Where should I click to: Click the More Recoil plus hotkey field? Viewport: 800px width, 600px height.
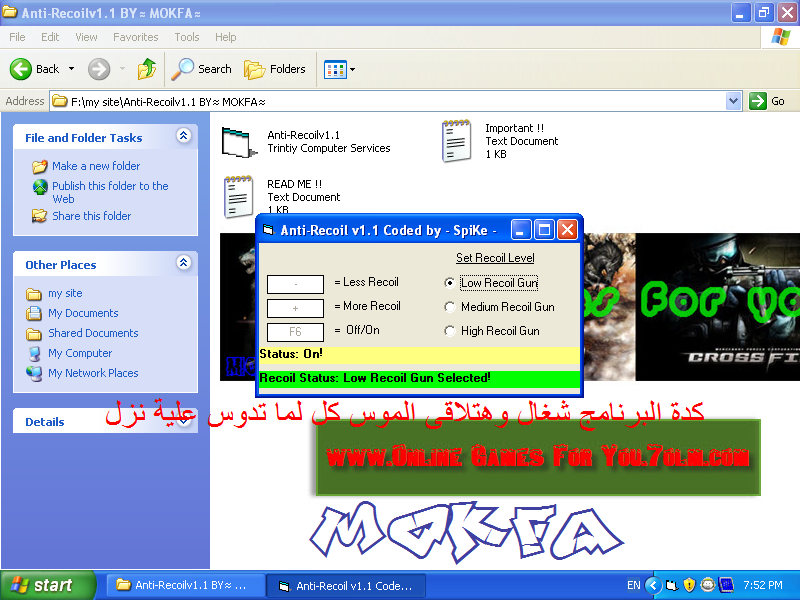click(295, 308)
